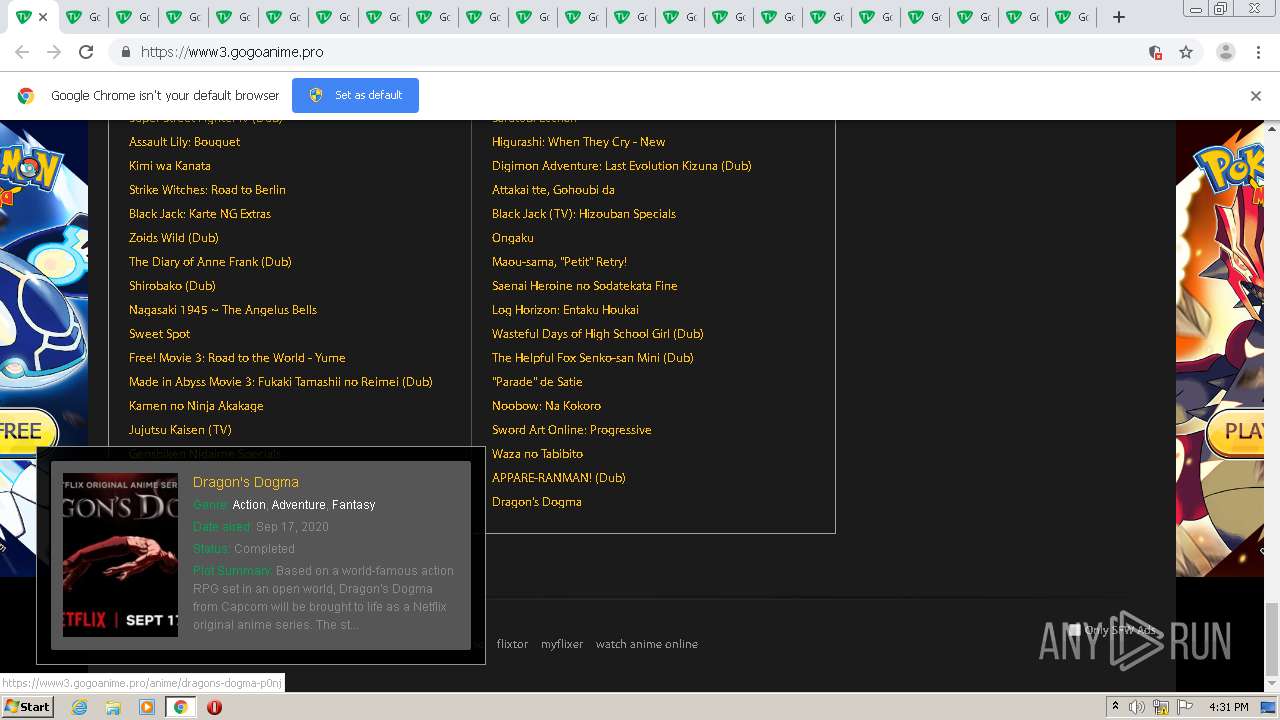Reload the current page
Screen dimensions: 1280x720
[86, 52]
